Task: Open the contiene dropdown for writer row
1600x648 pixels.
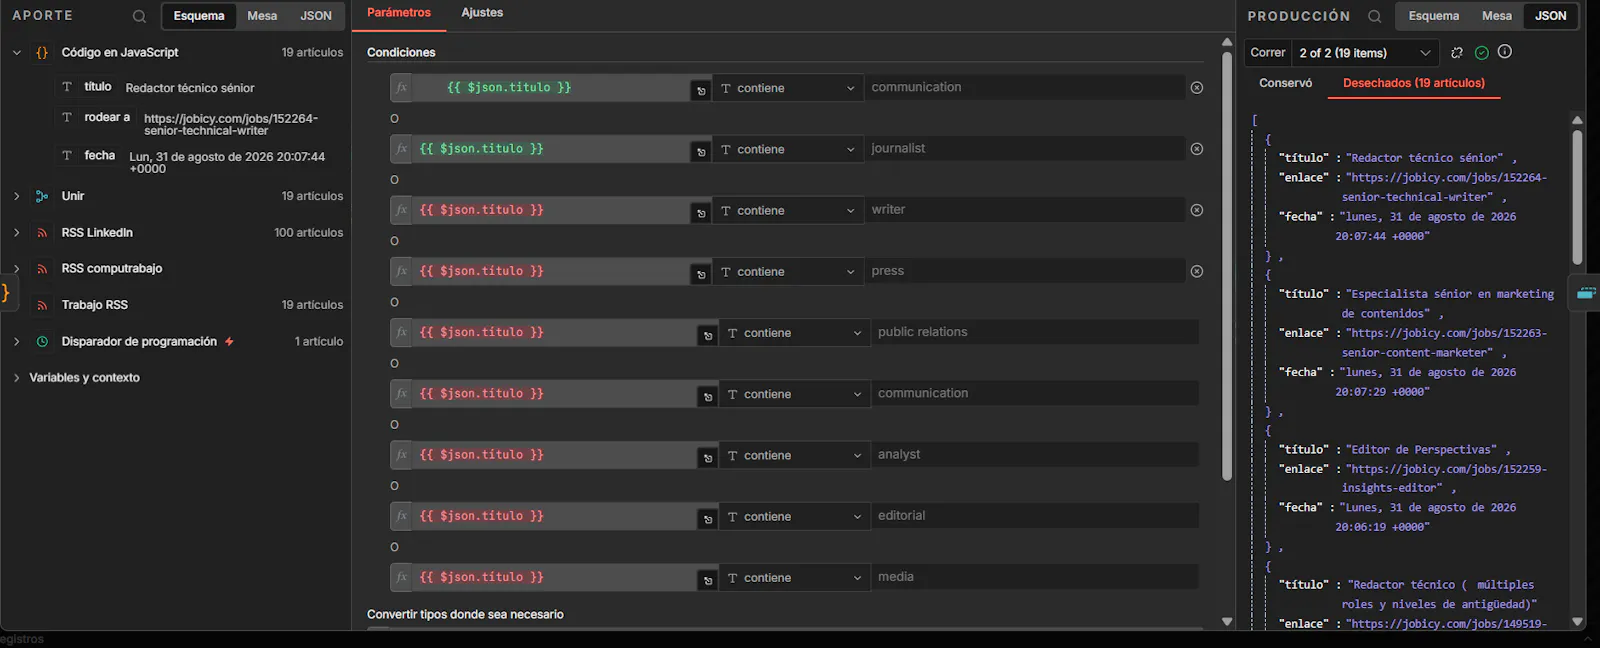Action: [x=788, y=210]
